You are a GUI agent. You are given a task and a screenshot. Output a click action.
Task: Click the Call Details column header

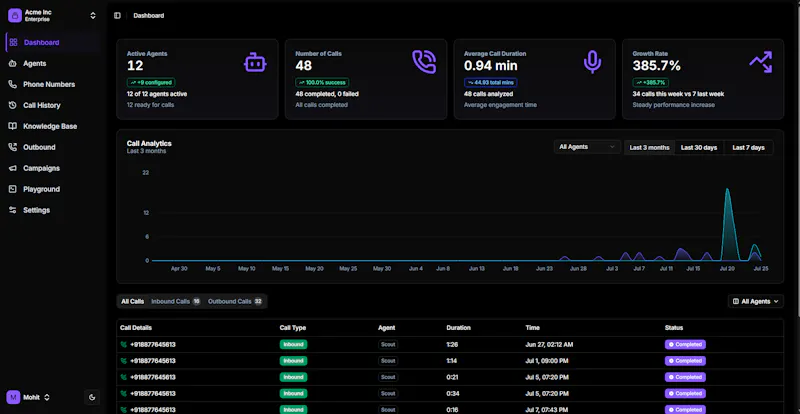pos(136,328)
